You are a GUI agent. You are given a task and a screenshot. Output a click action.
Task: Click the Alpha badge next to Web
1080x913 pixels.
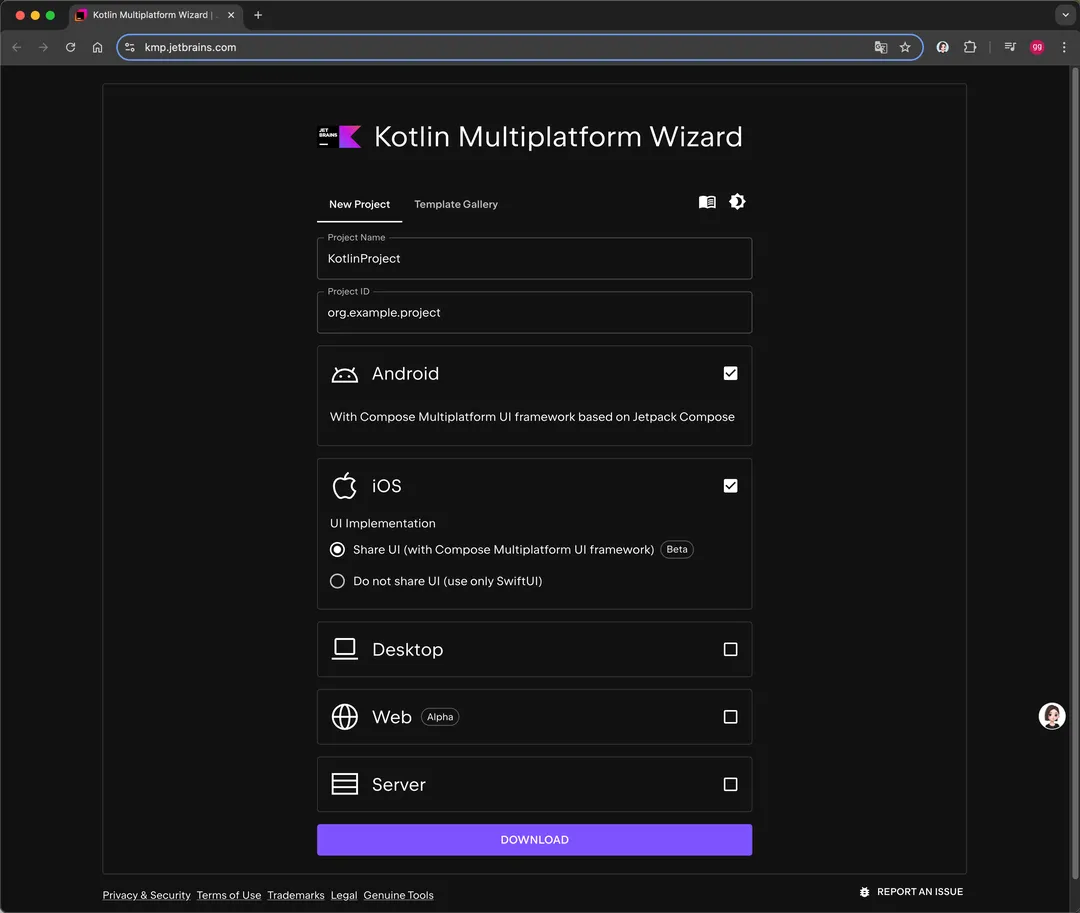point(439,717)
